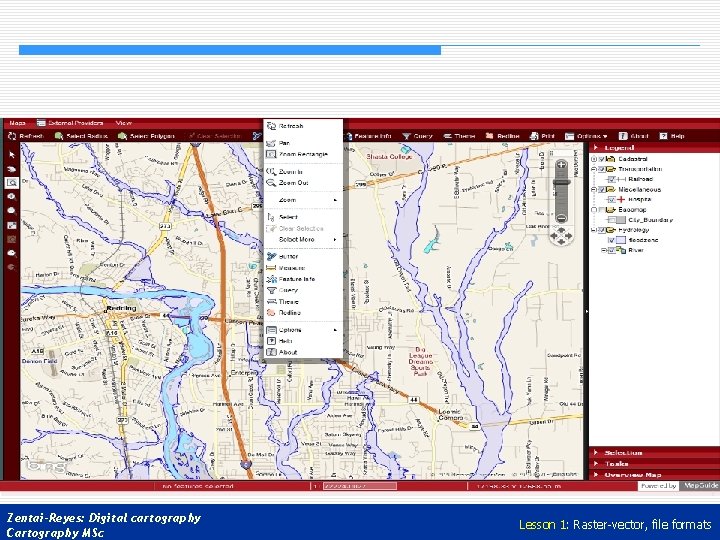Open Help from the top toolbar

point(672,136)
